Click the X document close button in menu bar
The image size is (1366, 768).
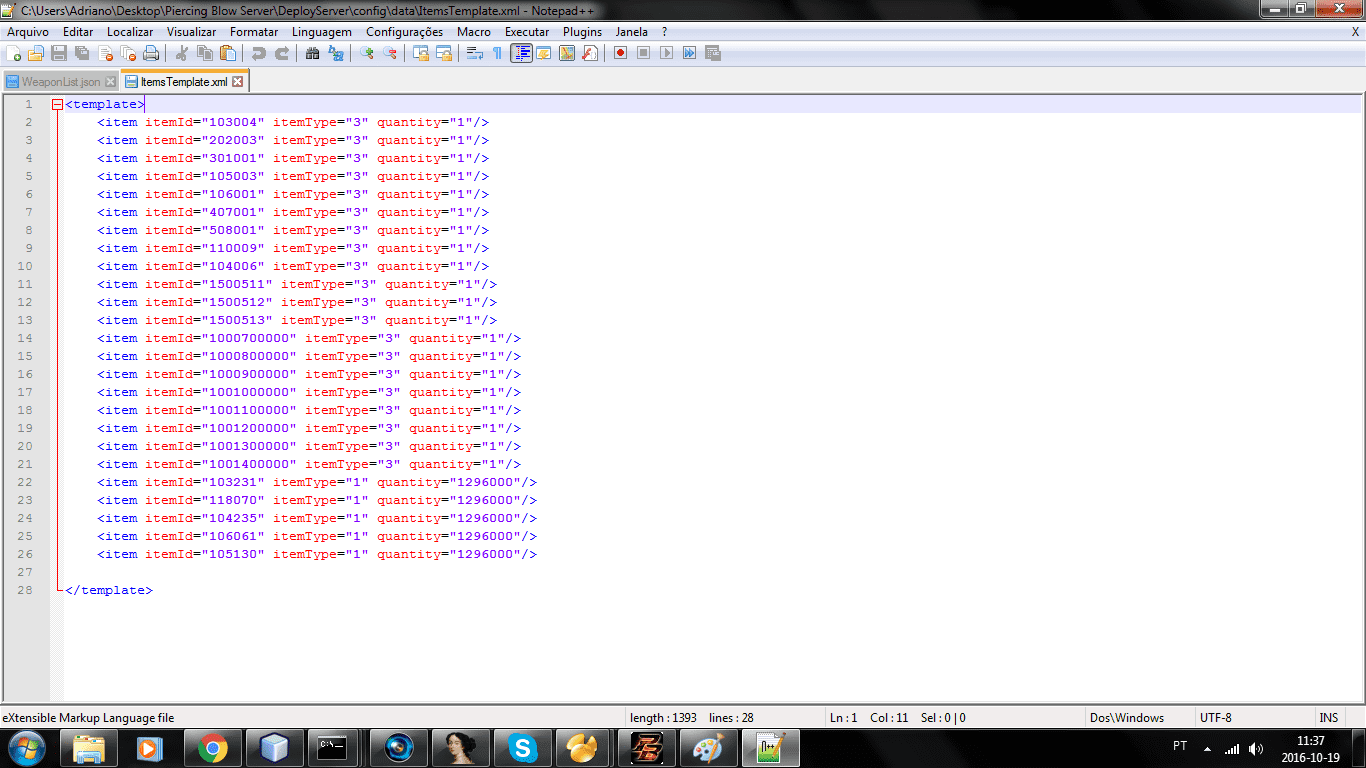[x=1355, y=32]
